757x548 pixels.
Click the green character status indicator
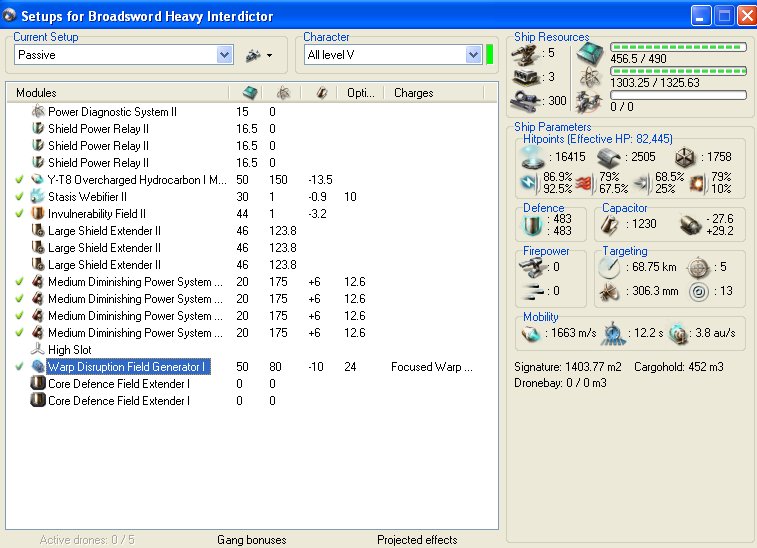coord(490,55)
